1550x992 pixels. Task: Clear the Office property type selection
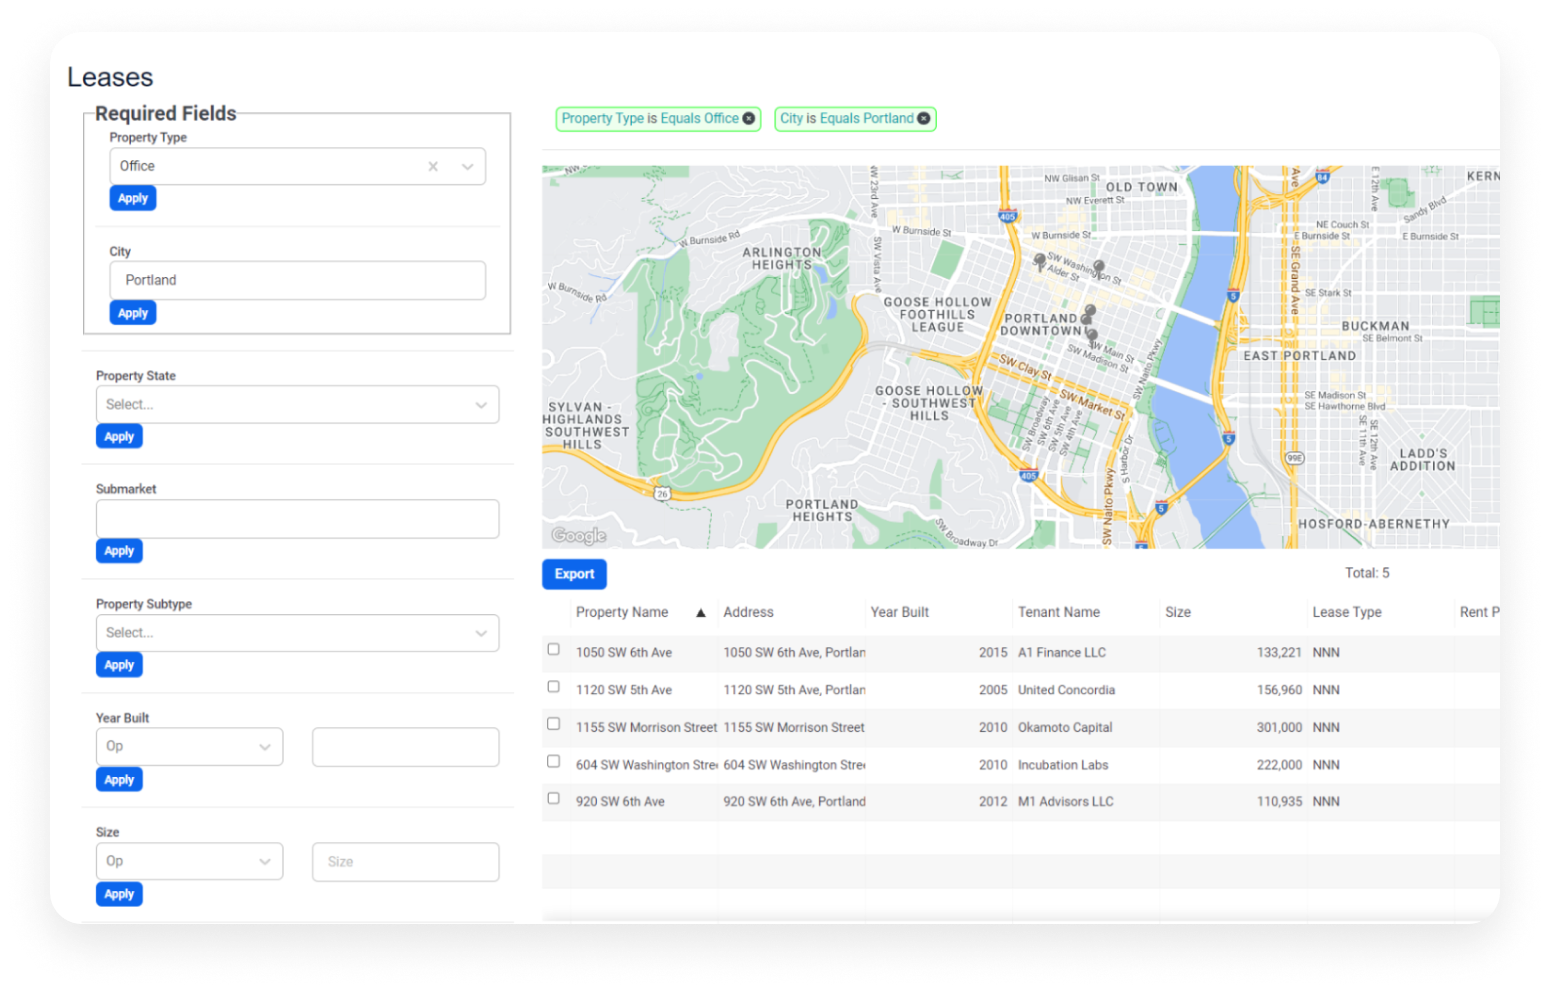tap(433, 167)
